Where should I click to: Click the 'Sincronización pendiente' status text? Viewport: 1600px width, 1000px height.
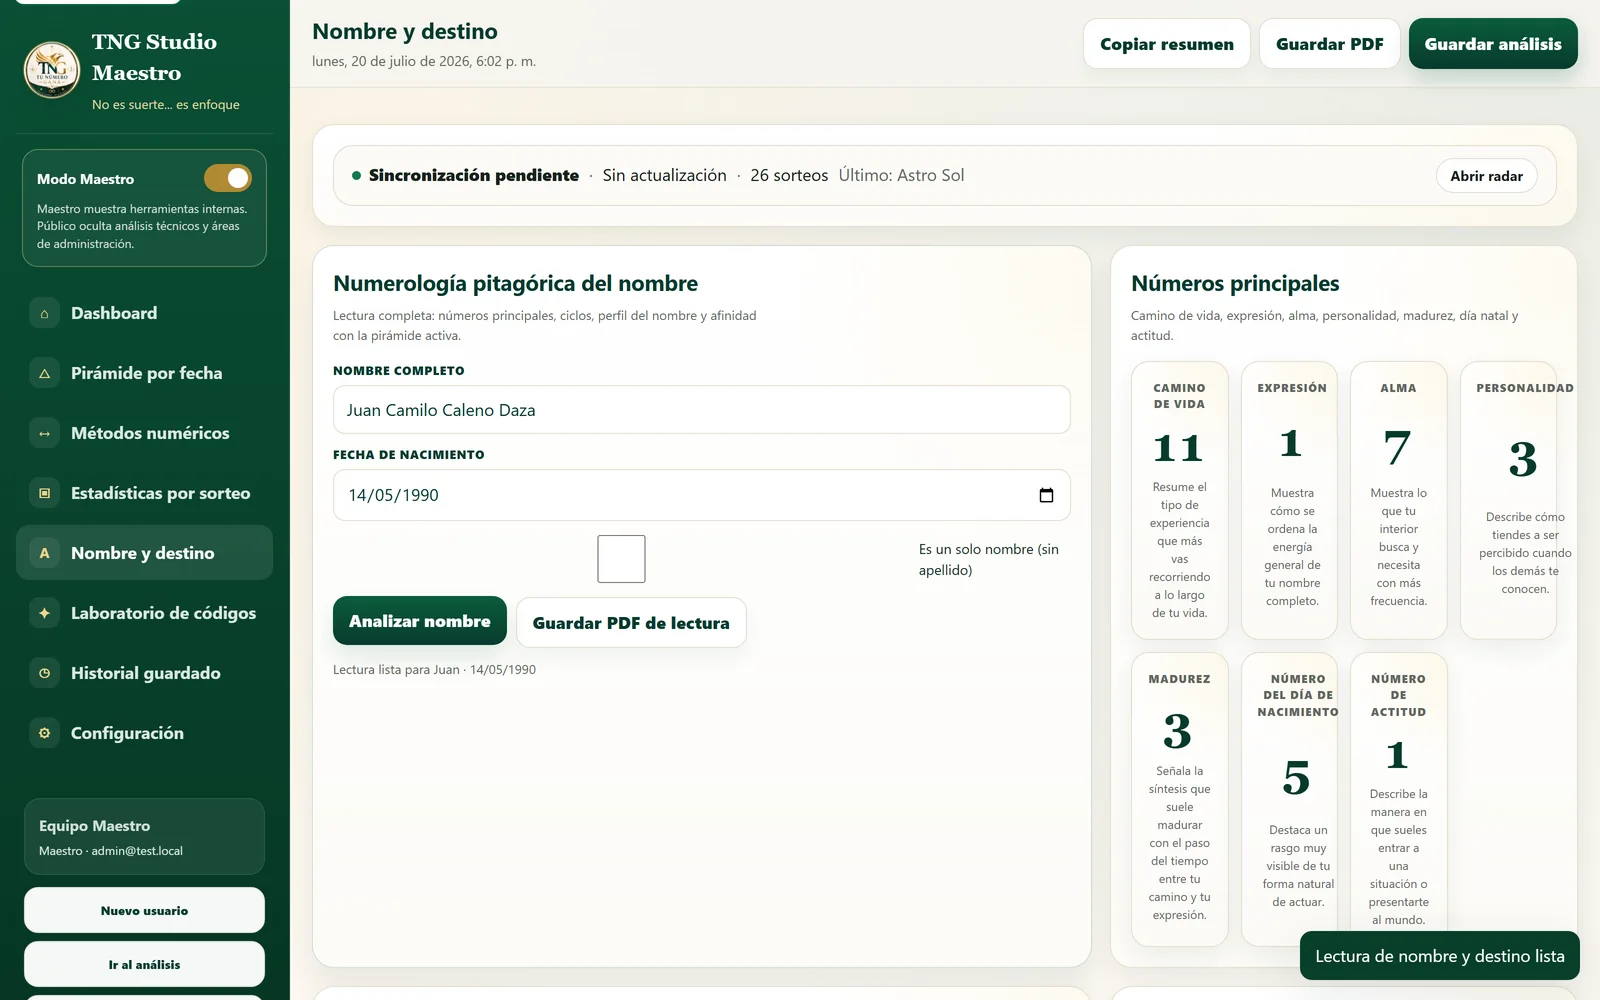pos(473,175)
